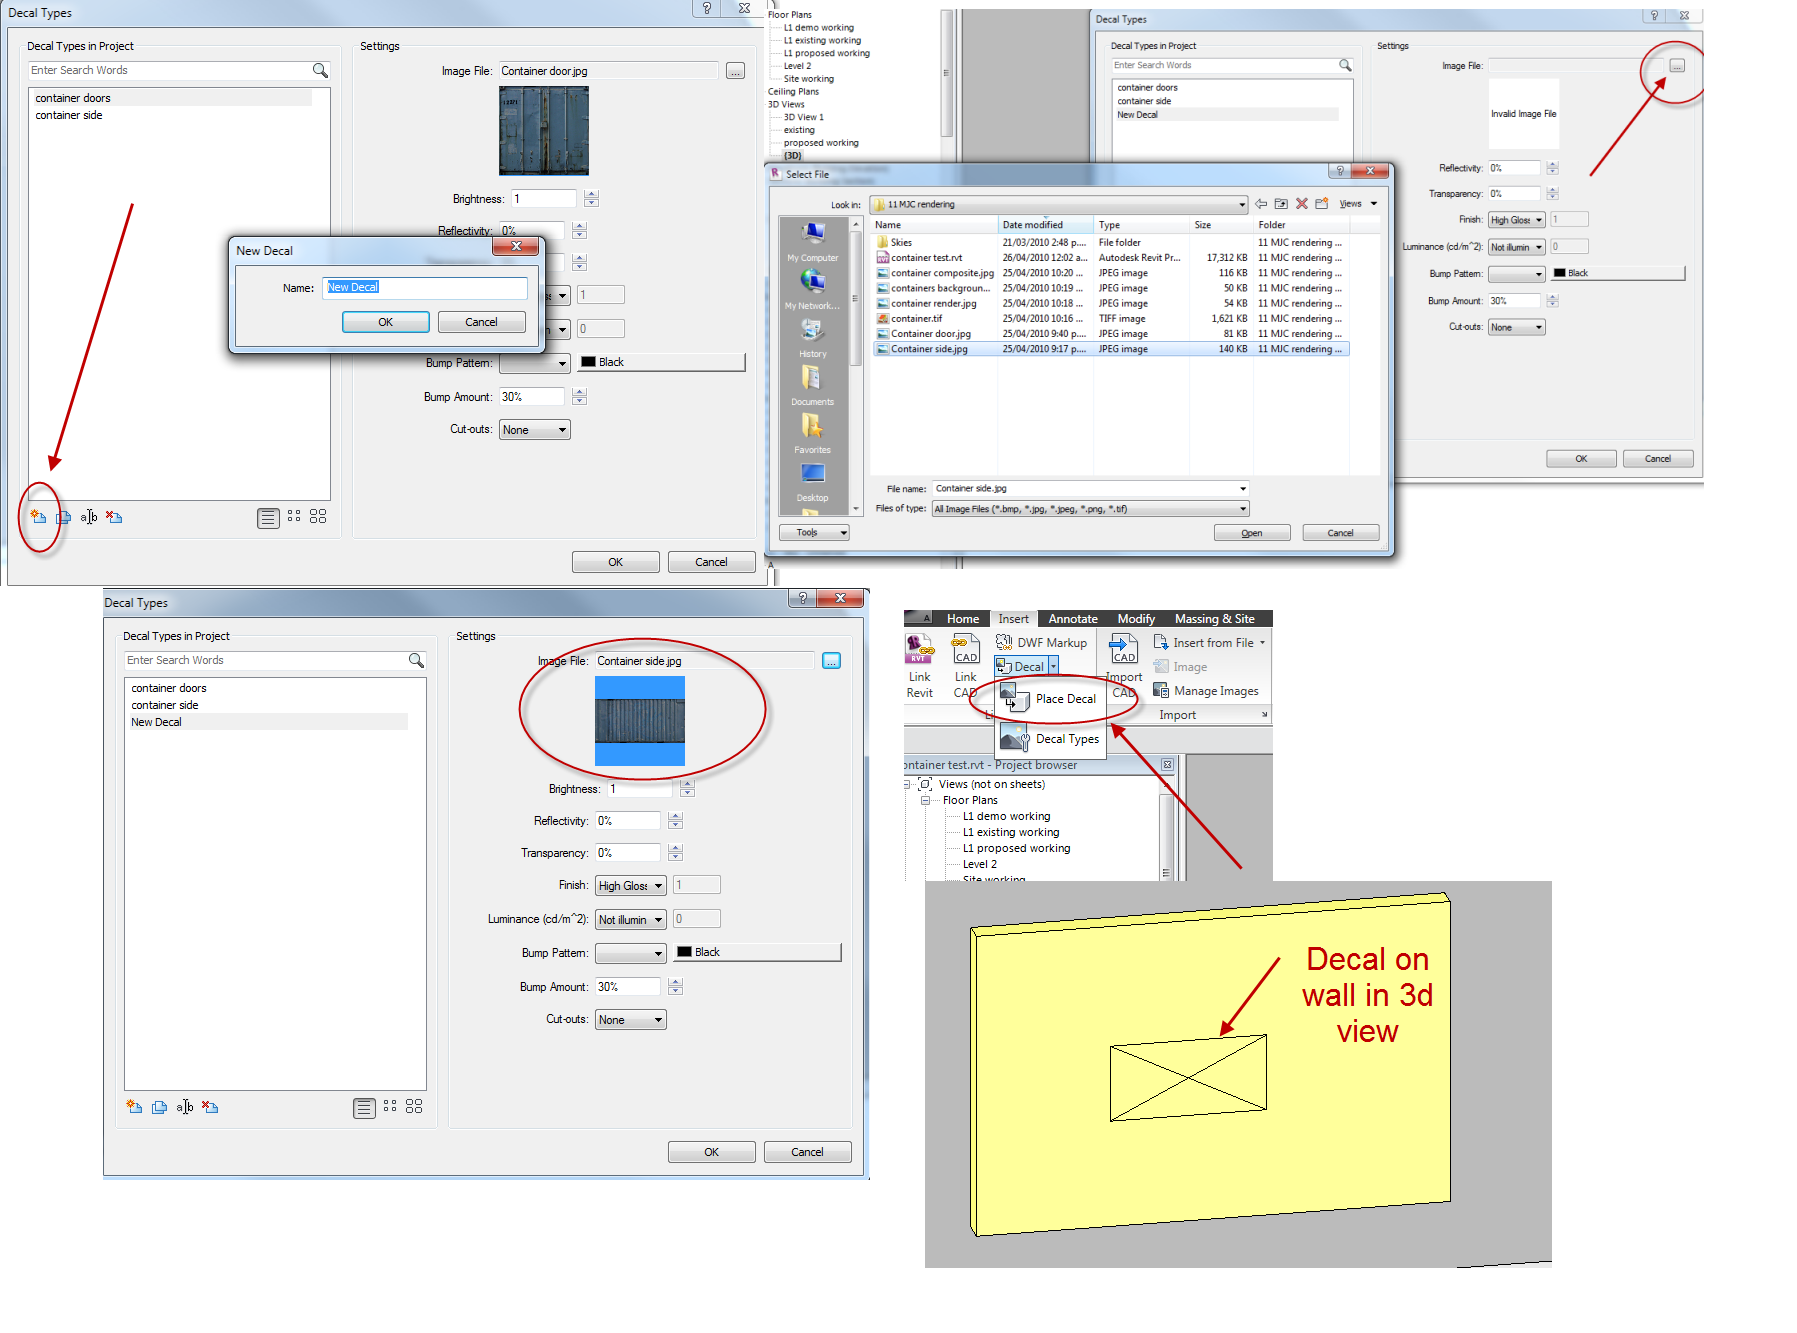1797x1333 pixels.
Task: Click the Import CAD ribbon icon
Action: click(1124, 666)
